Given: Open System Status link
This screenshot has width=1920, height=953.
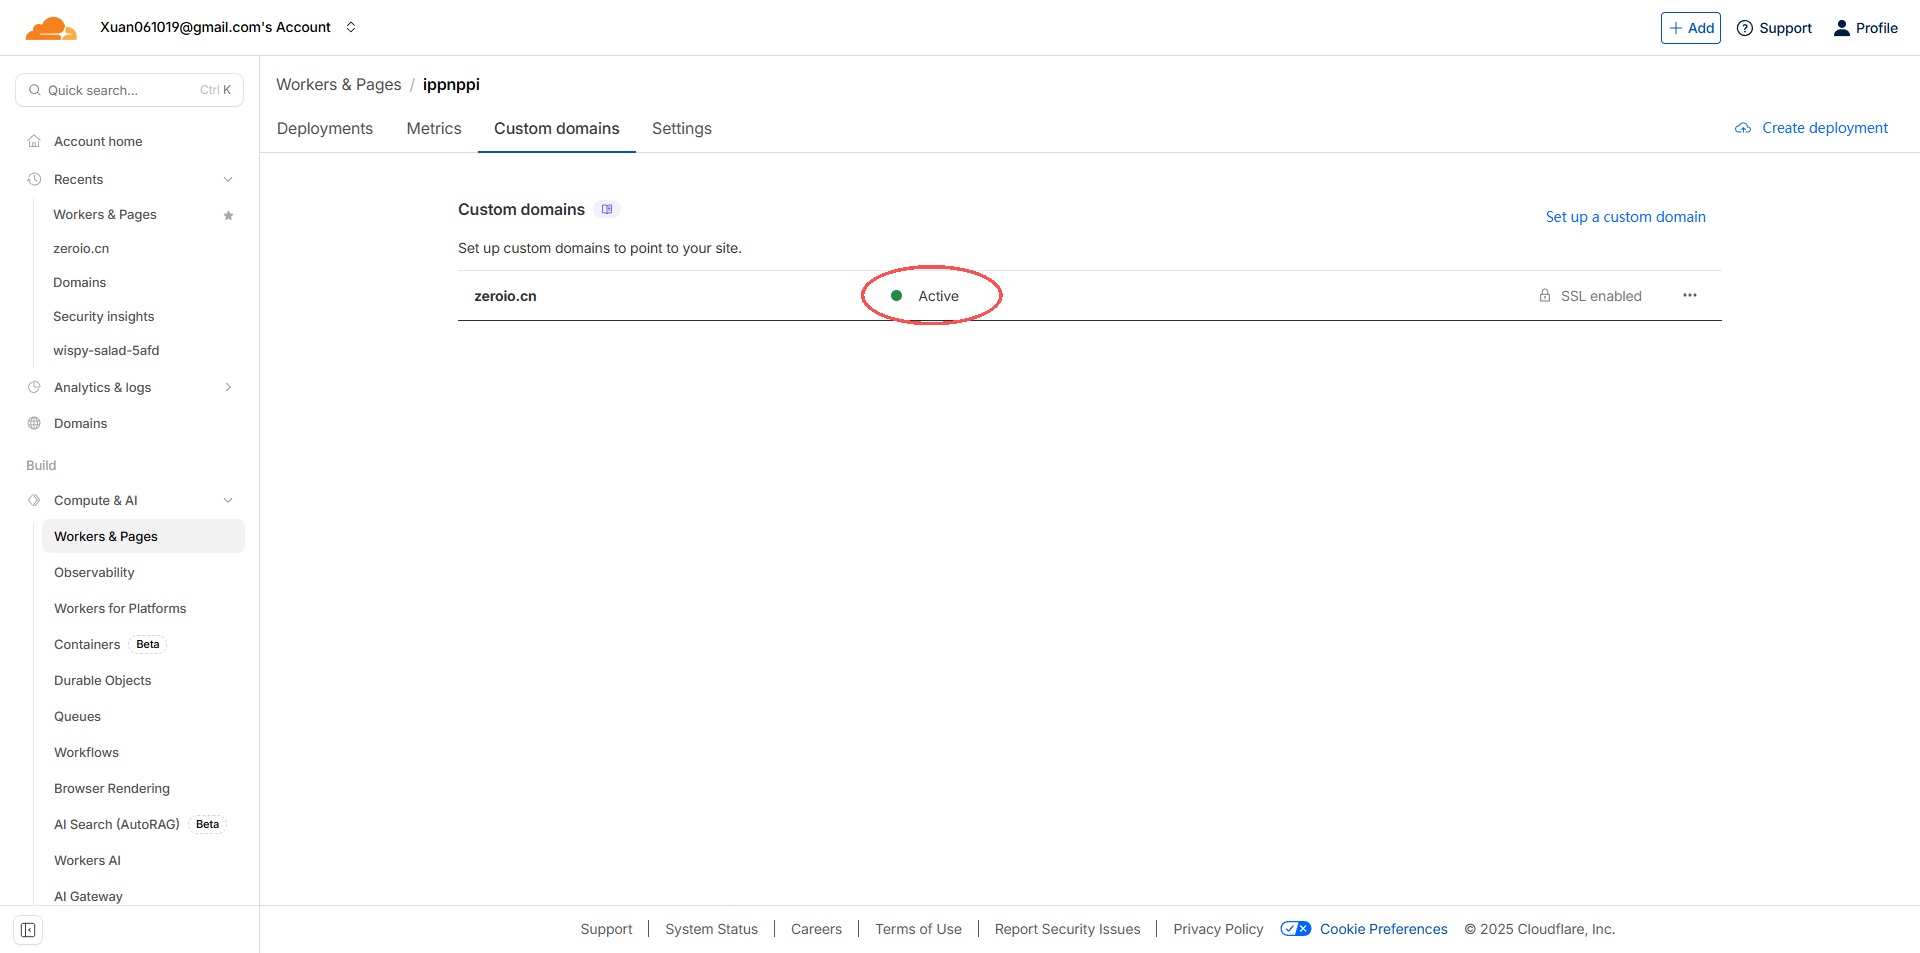Looking at the screenshot, I should coord(712,929).
